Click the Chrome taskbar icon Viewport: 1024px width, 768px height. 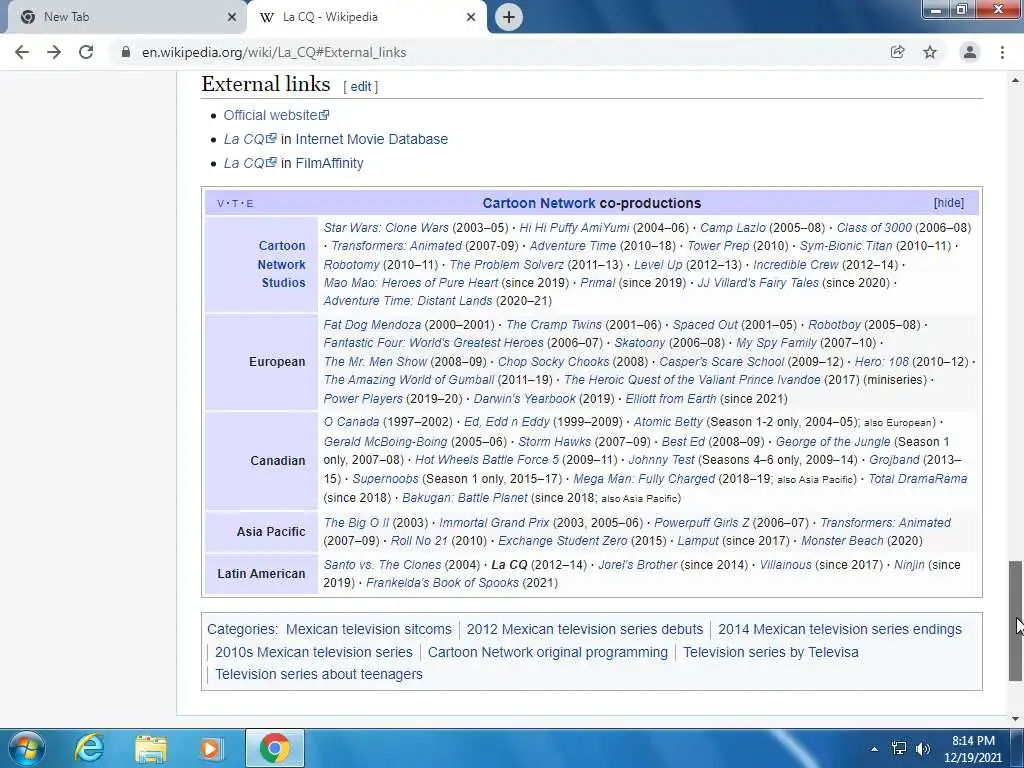275,748
